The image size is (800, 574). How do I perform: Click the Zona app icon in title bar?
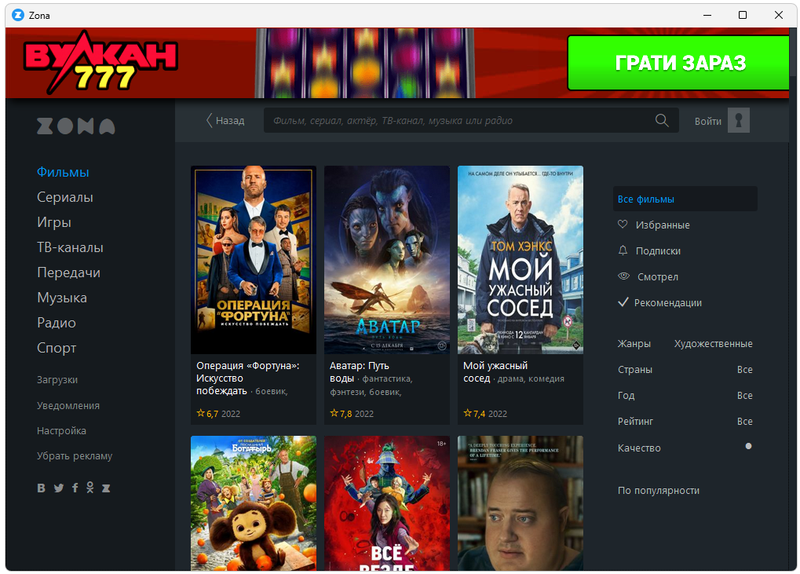click(x=18, y=15)
